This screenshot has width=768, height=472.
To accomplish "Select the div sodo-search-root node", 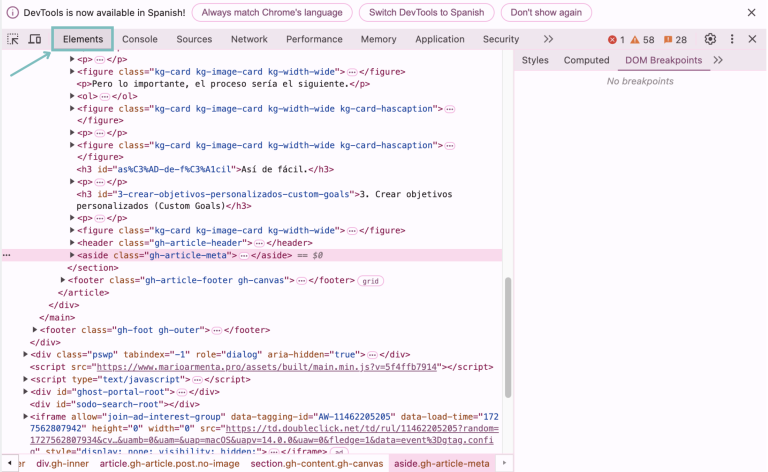I will [x=115, y=404].
